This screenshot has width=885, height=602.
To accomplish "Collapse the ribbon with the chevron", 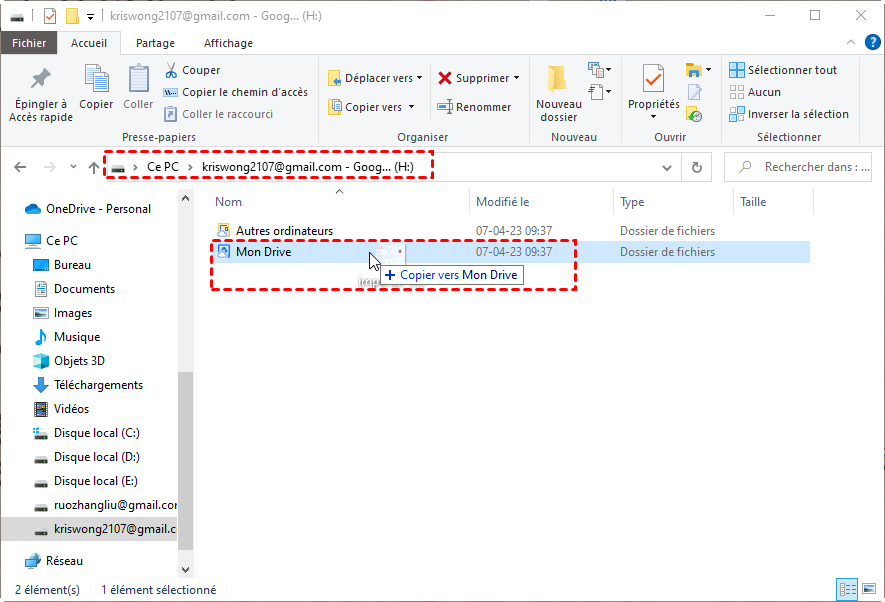I will (x=851, y=42).
